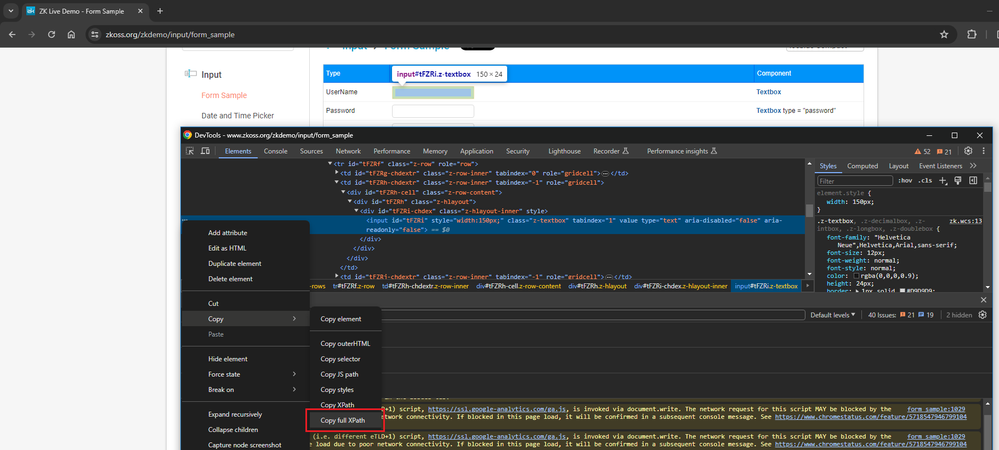Reload the page using refresh icon
The width and height of the screenshot is (999, 450).
[x=51, y=34]
